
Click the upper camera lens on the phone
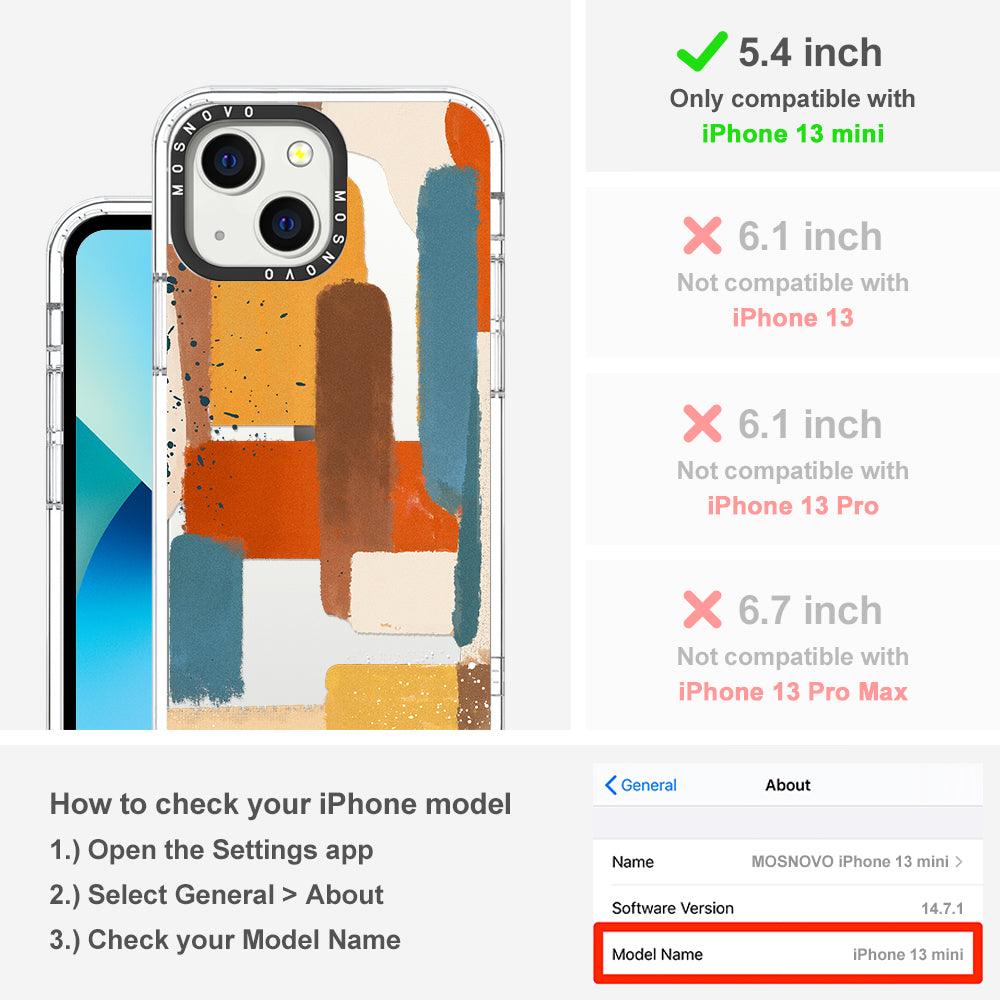point(229,161)
